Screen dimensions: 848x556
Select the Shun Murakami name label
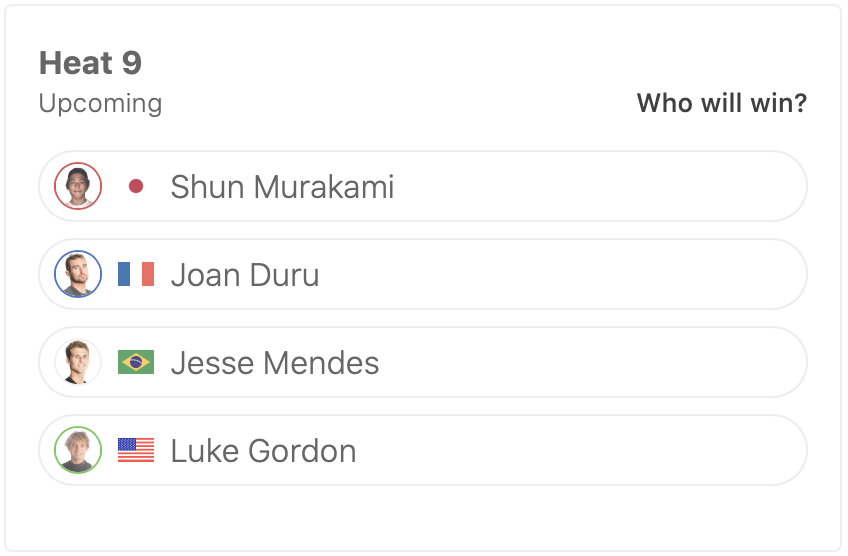(282, 187)
